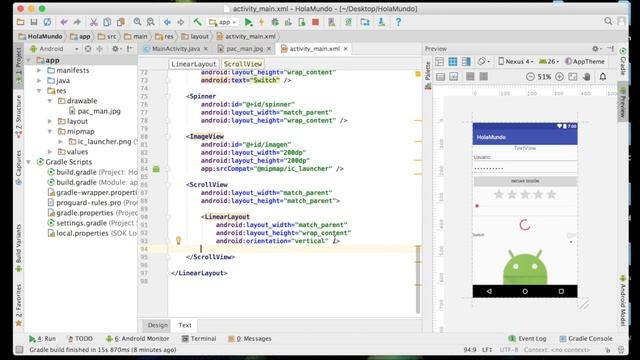Toggle the Design plus Blueprint view icon
This screenshot has height=360, width=640.
466,62
